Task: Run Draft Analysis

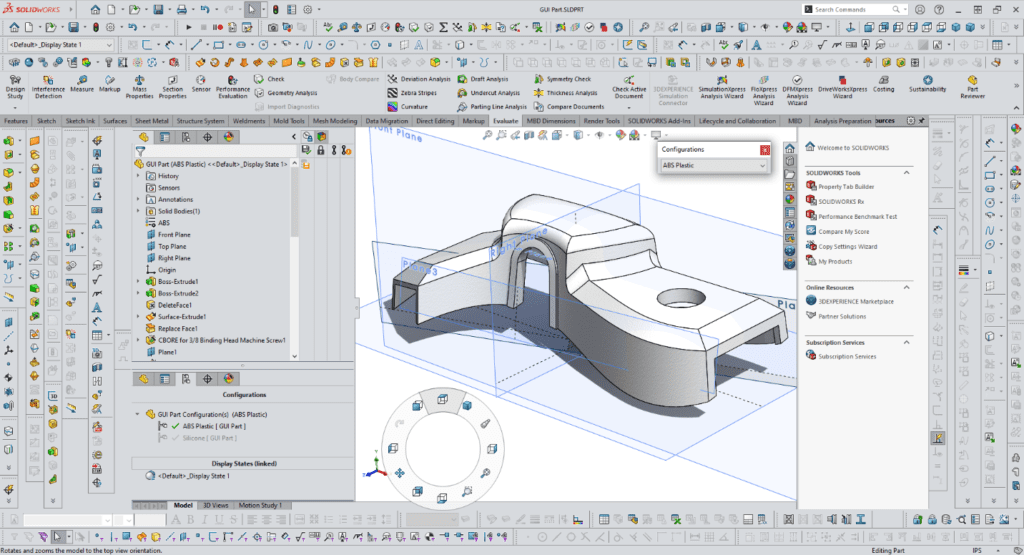Action: click(483, 79)
